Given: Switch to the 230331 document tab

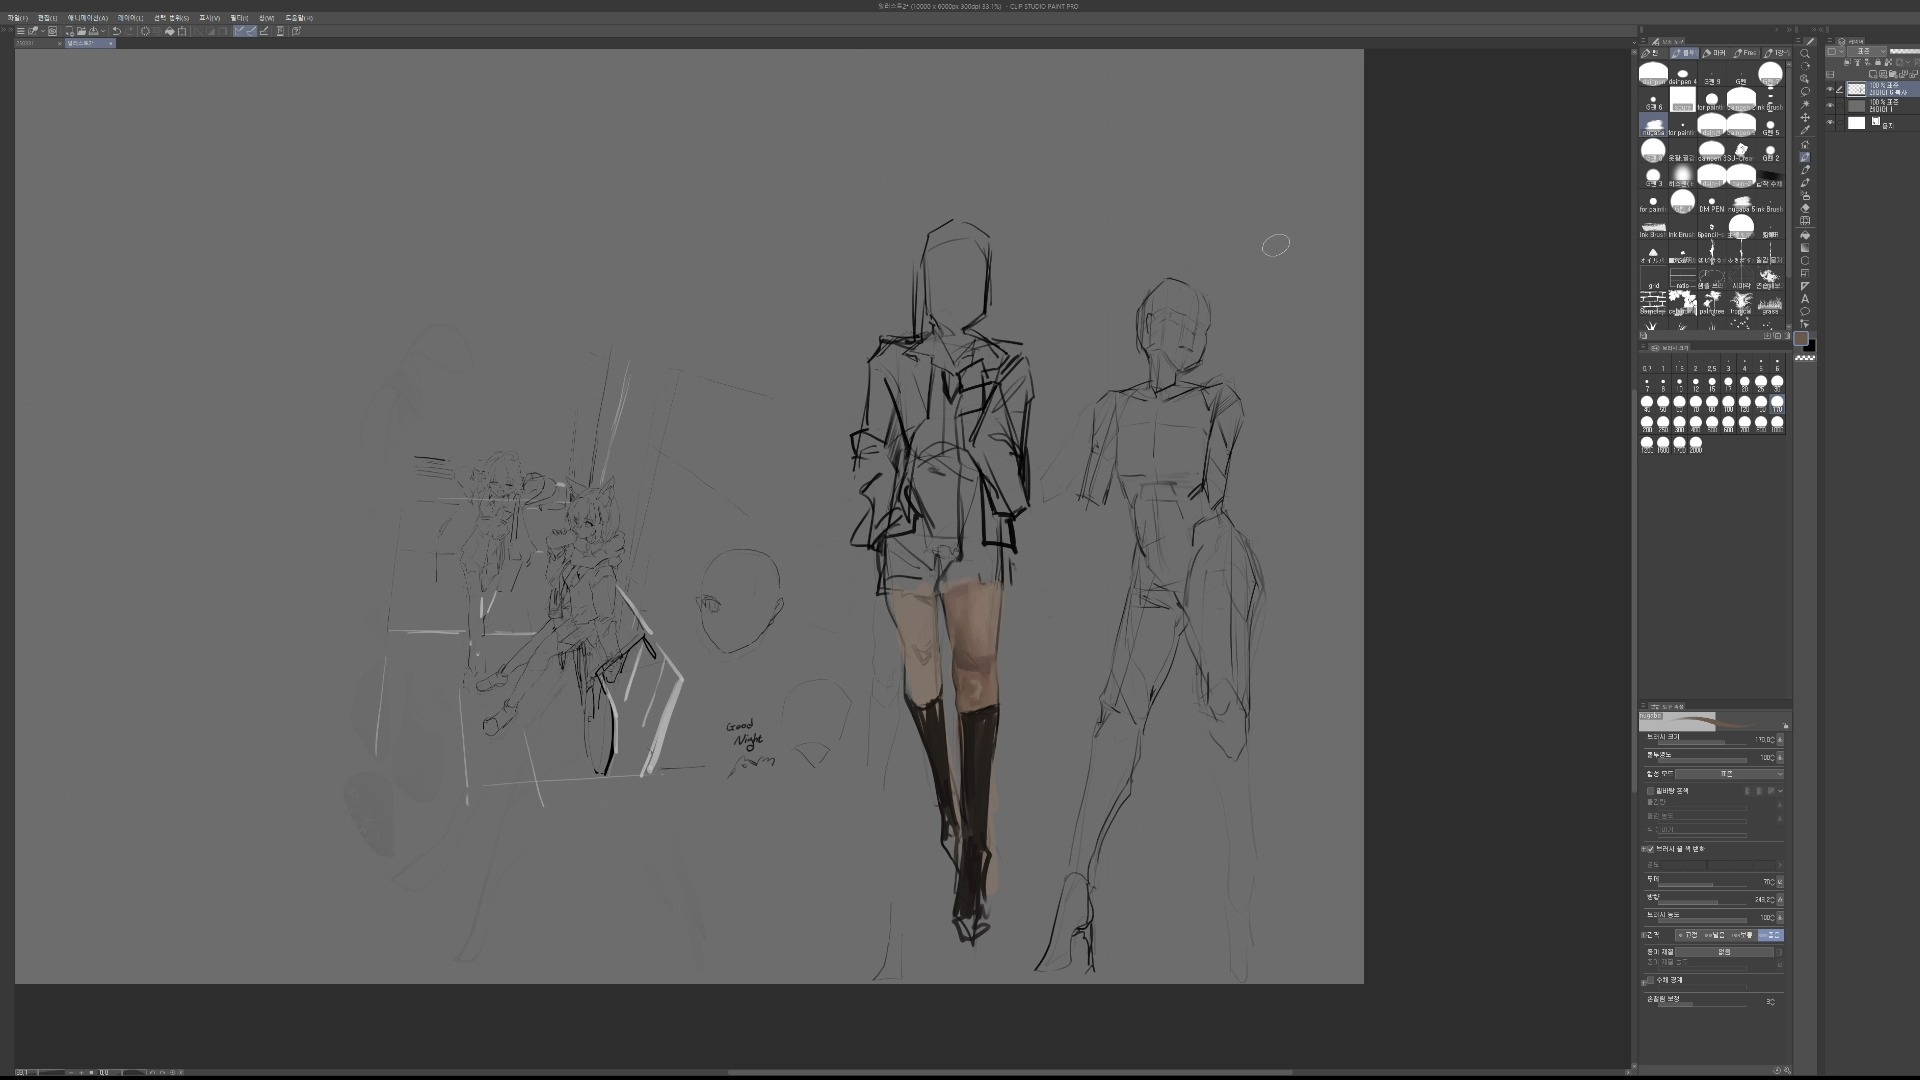Looking at the screenshot, I should click(30, 43).
